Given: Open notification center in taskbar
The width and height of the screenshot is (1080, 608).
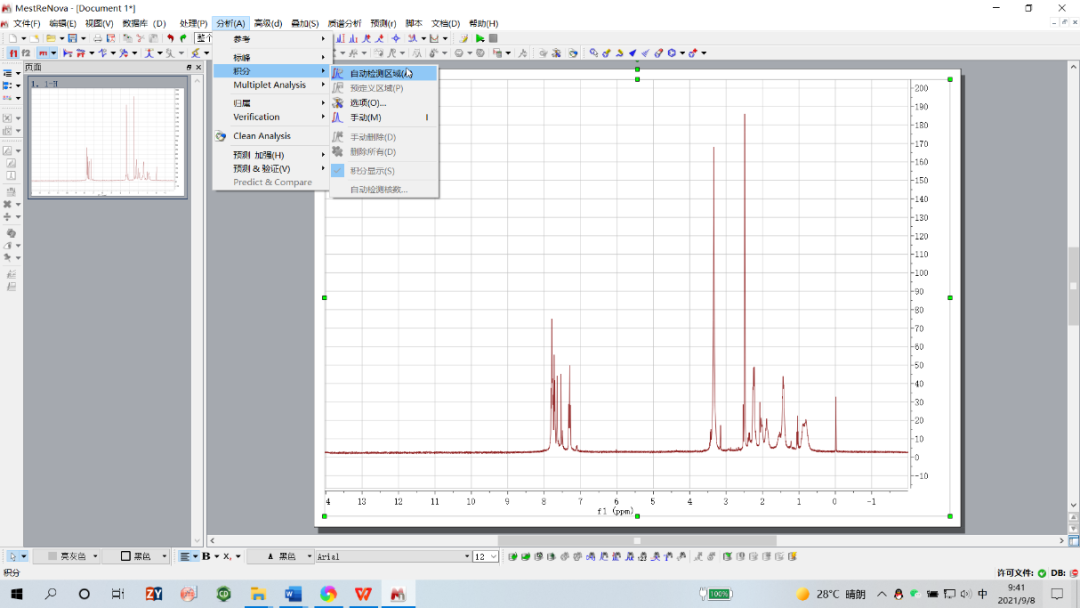Looking at the screenshot, I should click(1057, 594).
